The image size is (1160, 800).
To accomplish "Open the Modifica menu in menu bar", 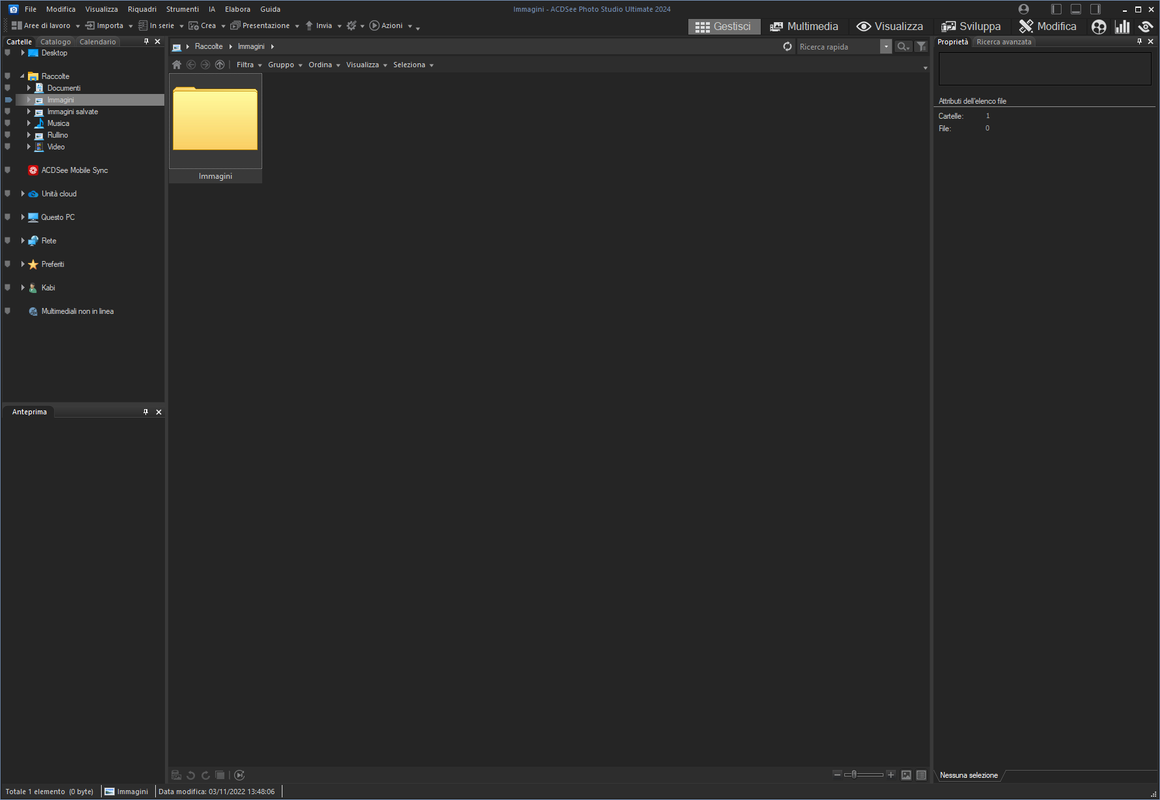I will (x=61, y=10).
